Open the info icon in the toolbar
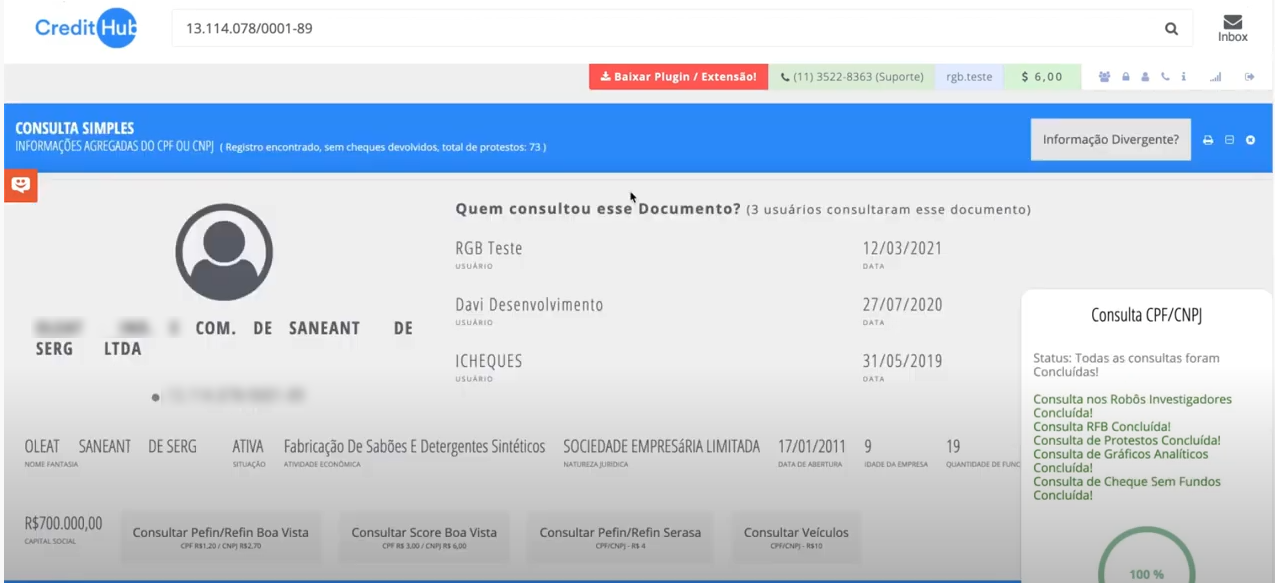The height and width of the screenshot is (583, 1275). [x=1184, y=76]
